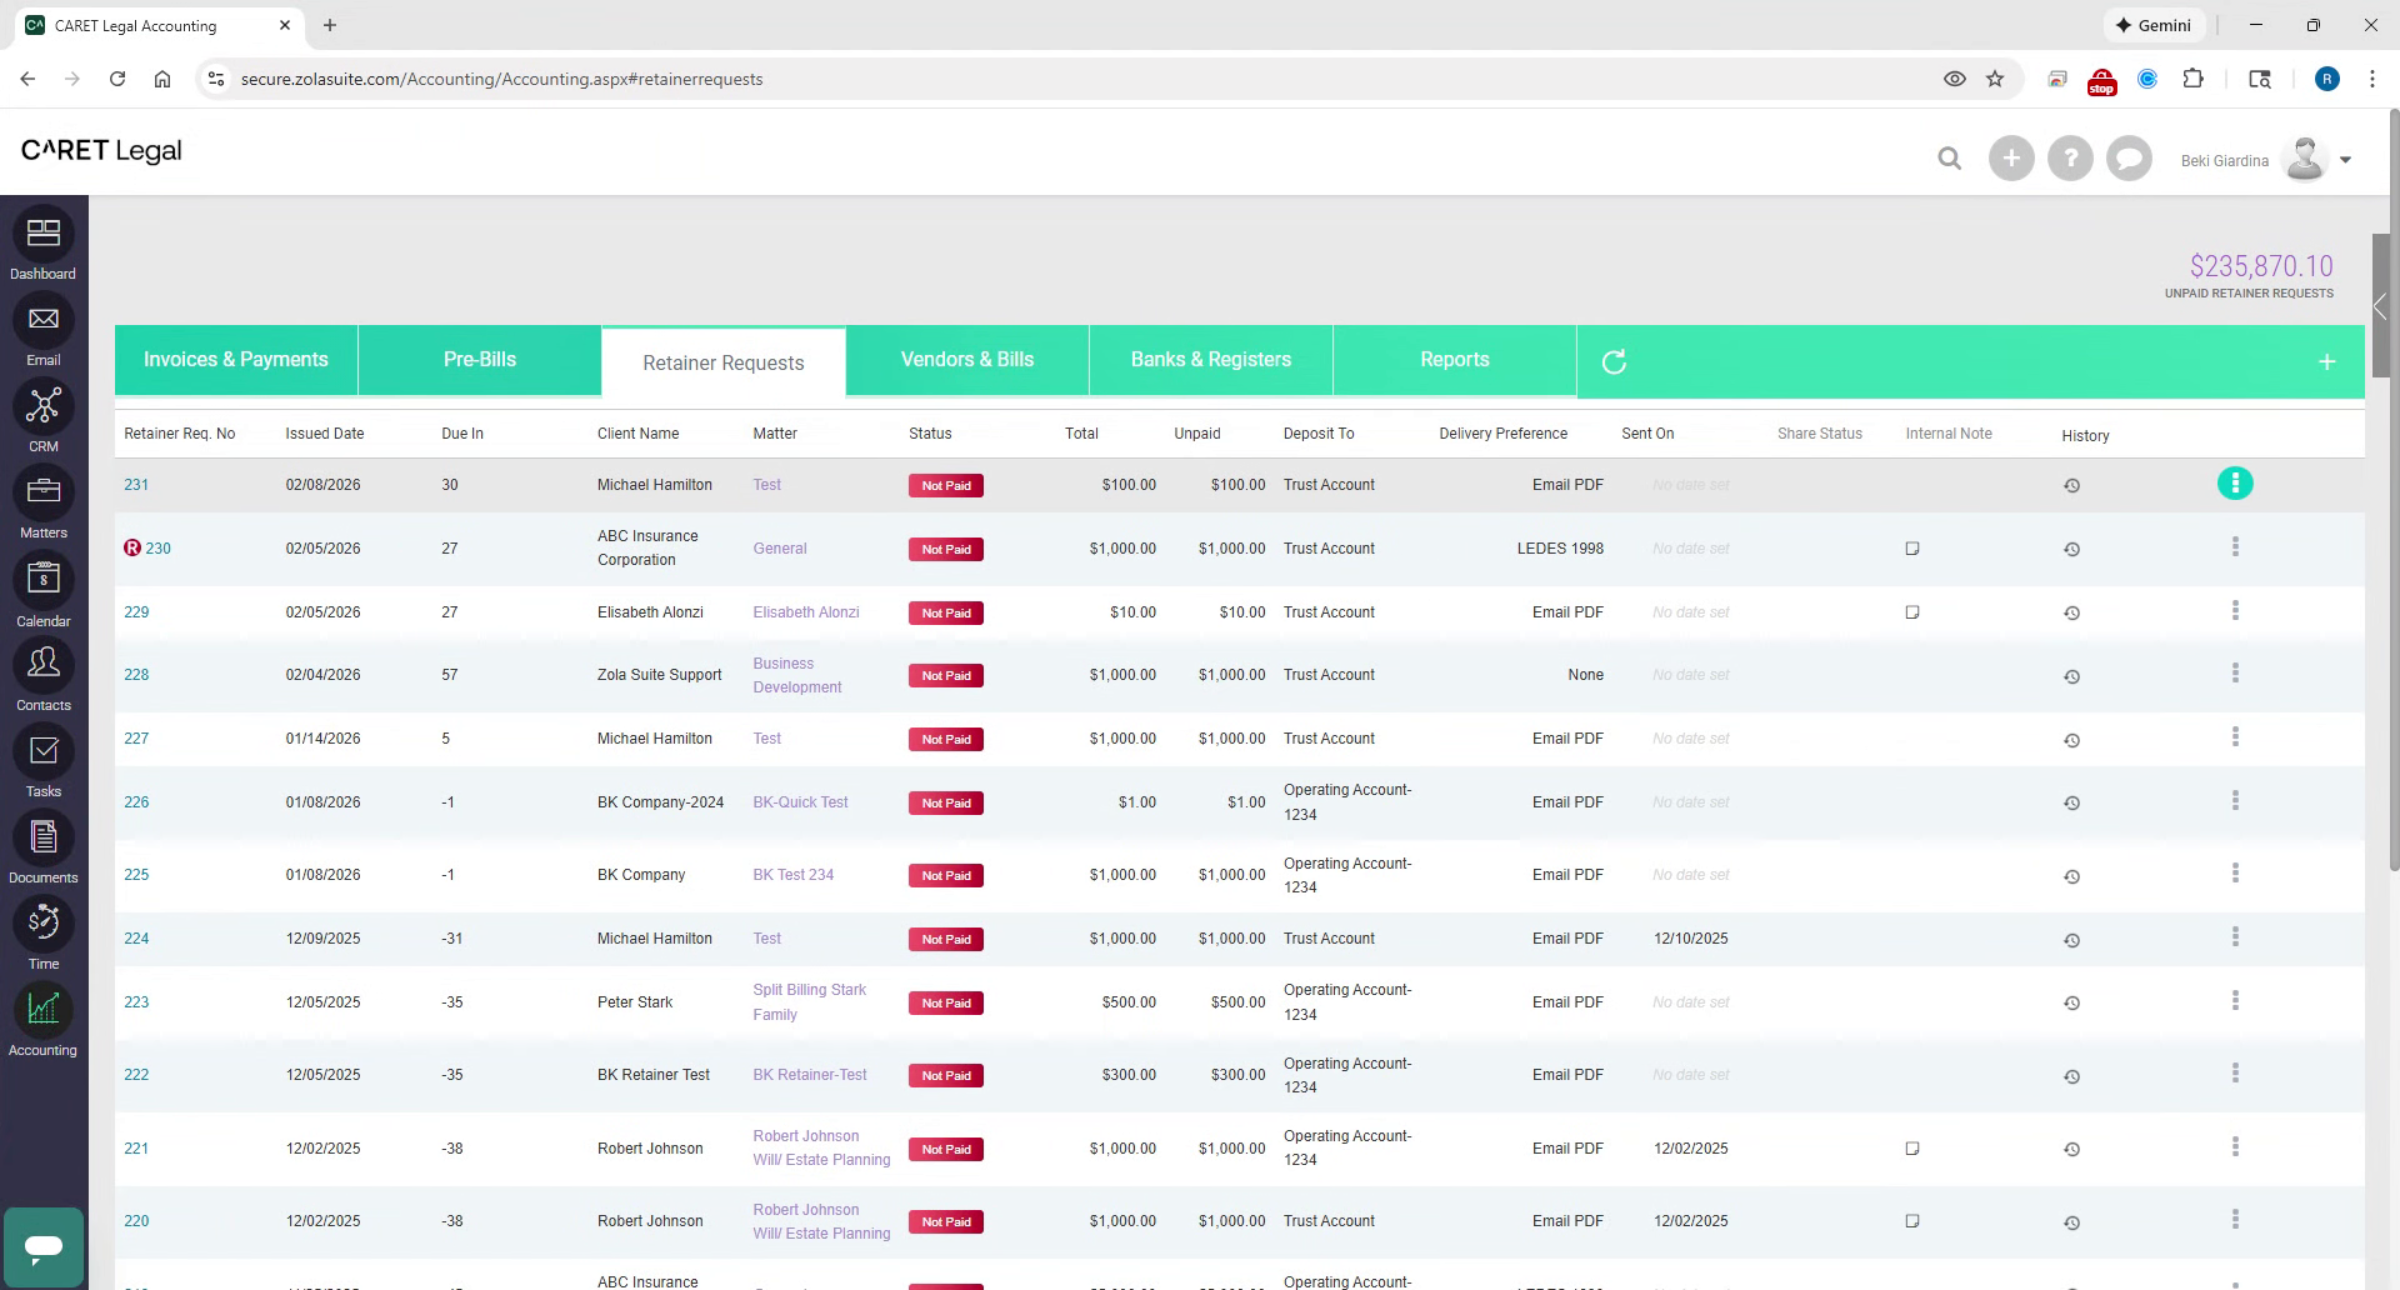Viewport: 2400px width, 1290px height.
Task: Click the Not Paid badge for request 222
Action: pos(946,1076)
